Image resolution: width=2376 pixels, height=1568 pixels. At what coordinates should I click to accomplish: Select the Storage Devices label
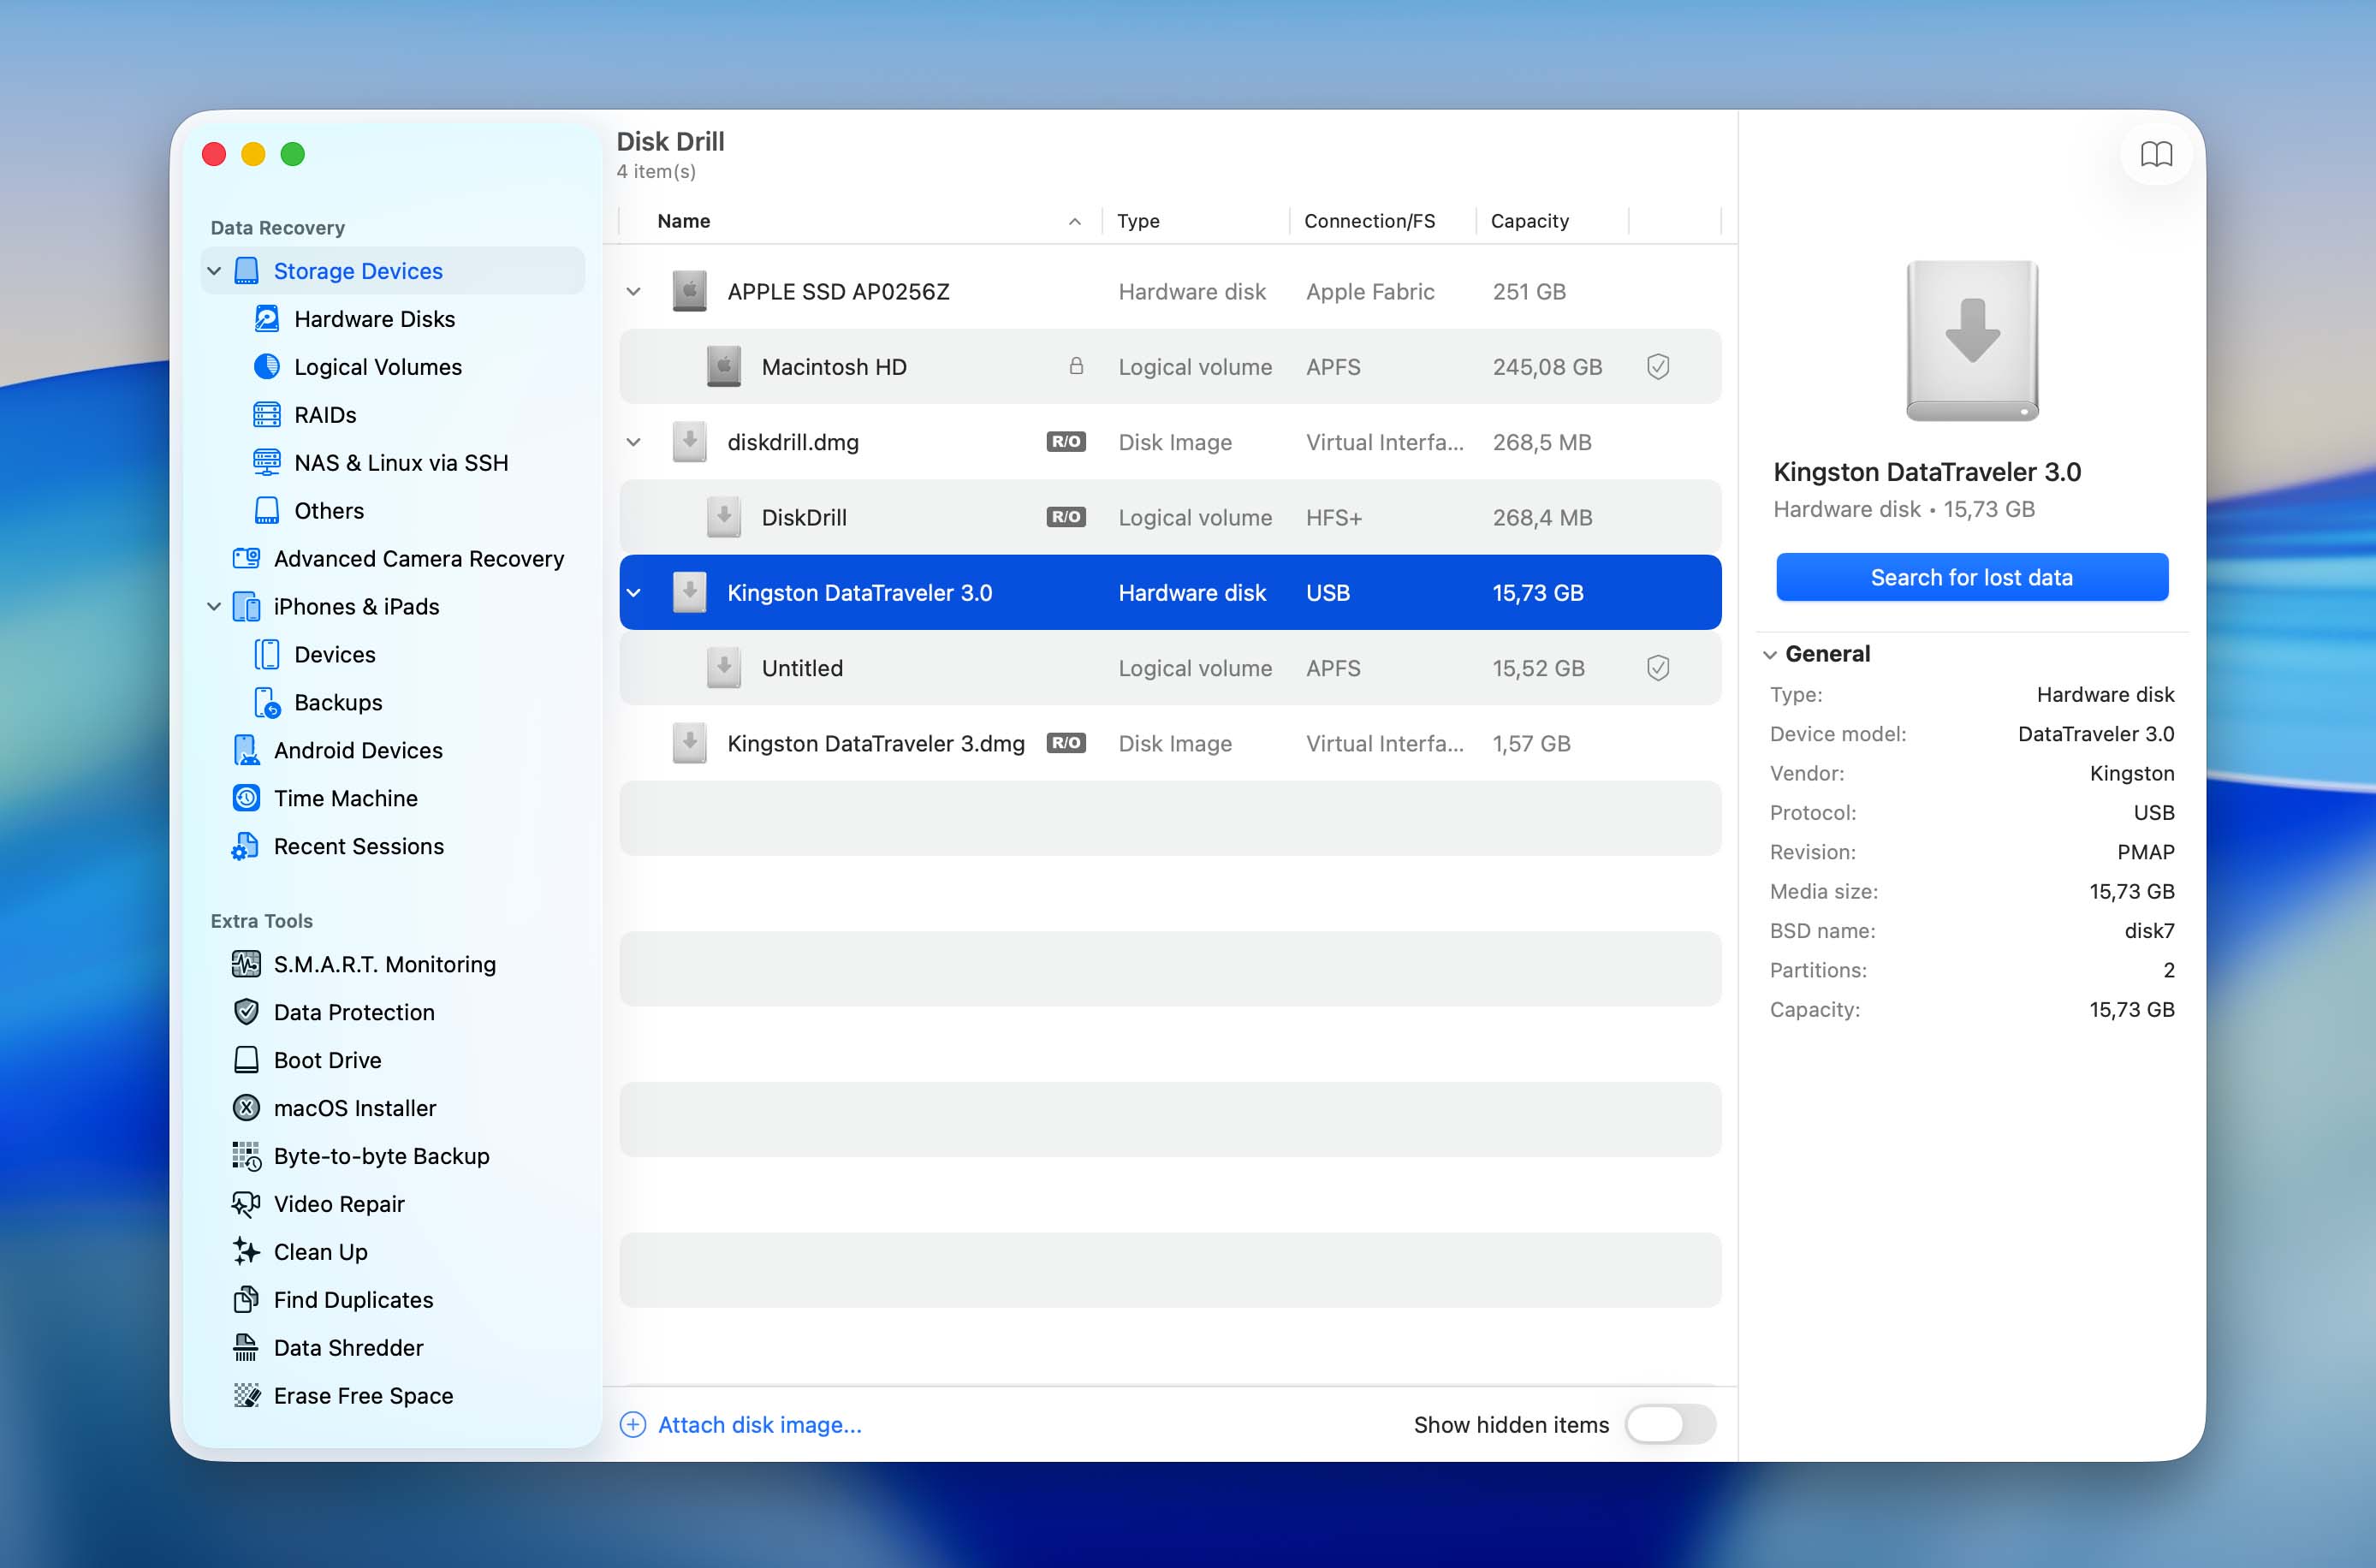(357, 271)
